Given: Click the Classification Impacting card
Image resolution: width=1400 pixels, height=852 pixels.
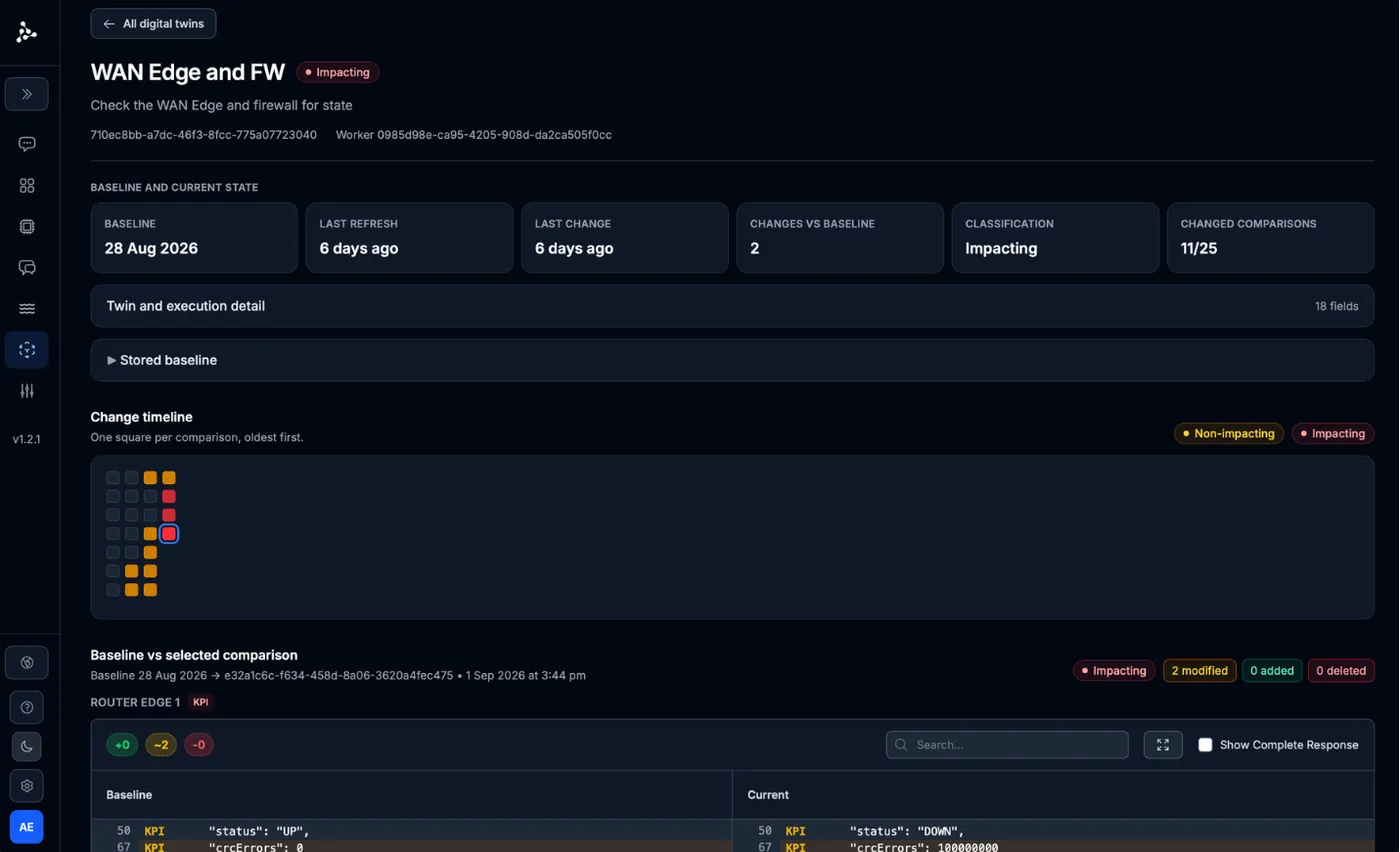Looking at the screenshot, I should (x=1055, y=238).
